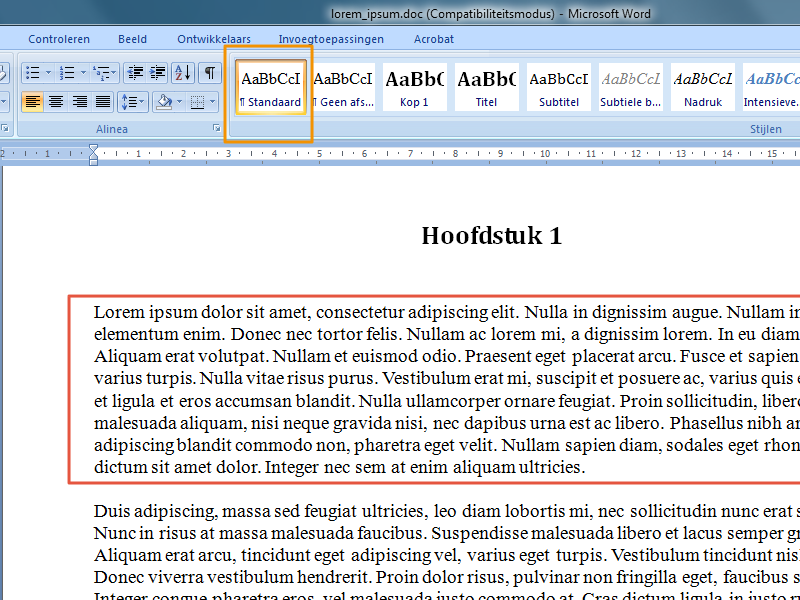Open the Ontwikkelaars ribbon tab
This screenshot has height=600, width=800.
tap(214, 39)
